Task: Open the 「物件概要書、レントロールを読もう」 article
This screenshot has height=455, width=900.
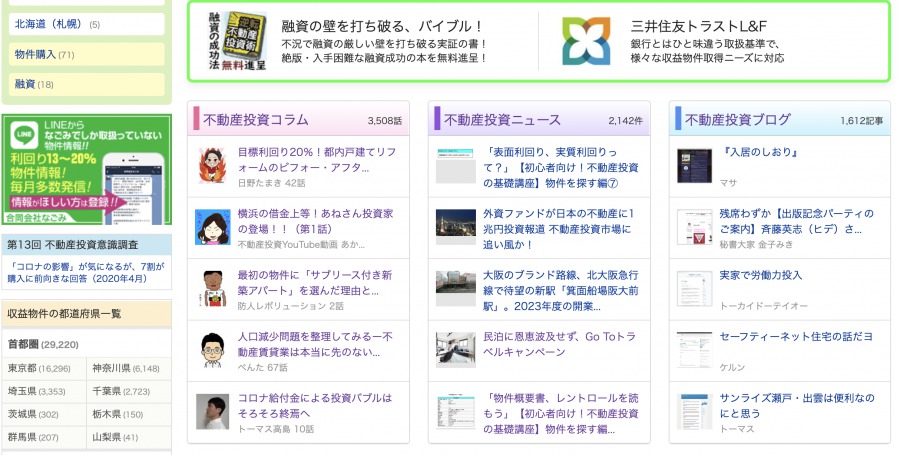Action: (561, 414)
